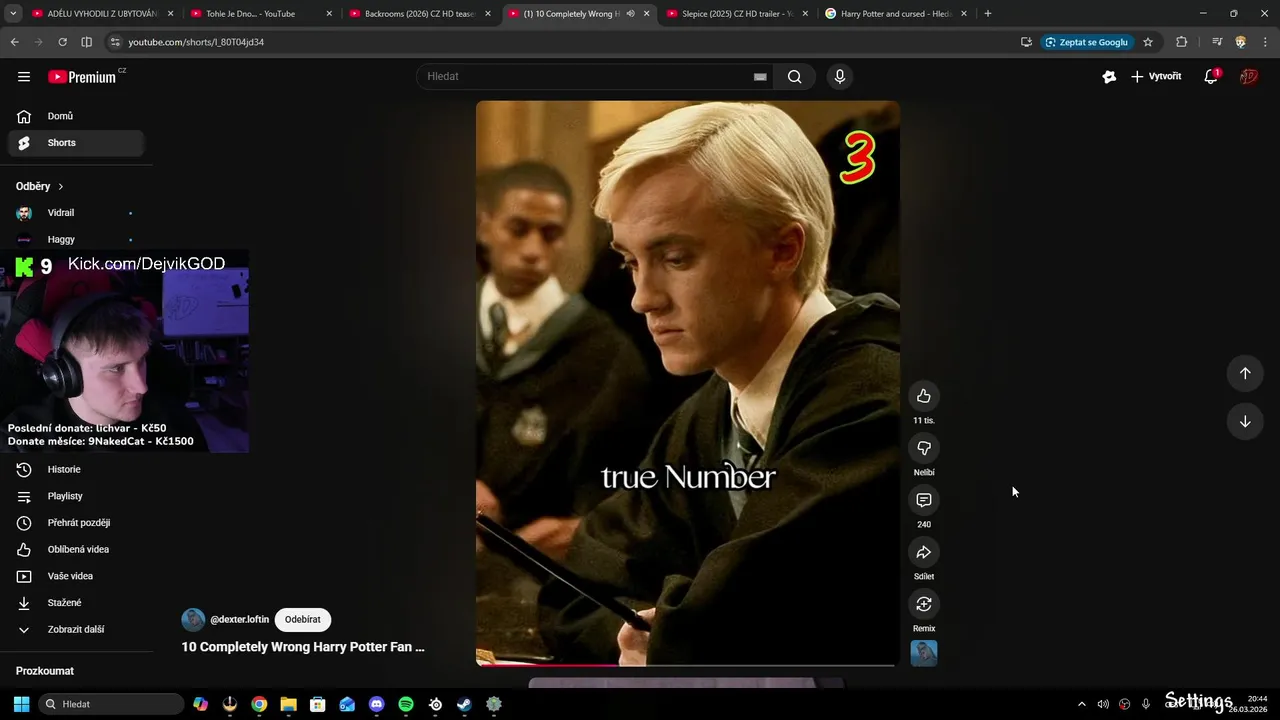This screenshot has height=720, width=1280.
Task: Open Domů in sidebar
Action: (76, 116)
